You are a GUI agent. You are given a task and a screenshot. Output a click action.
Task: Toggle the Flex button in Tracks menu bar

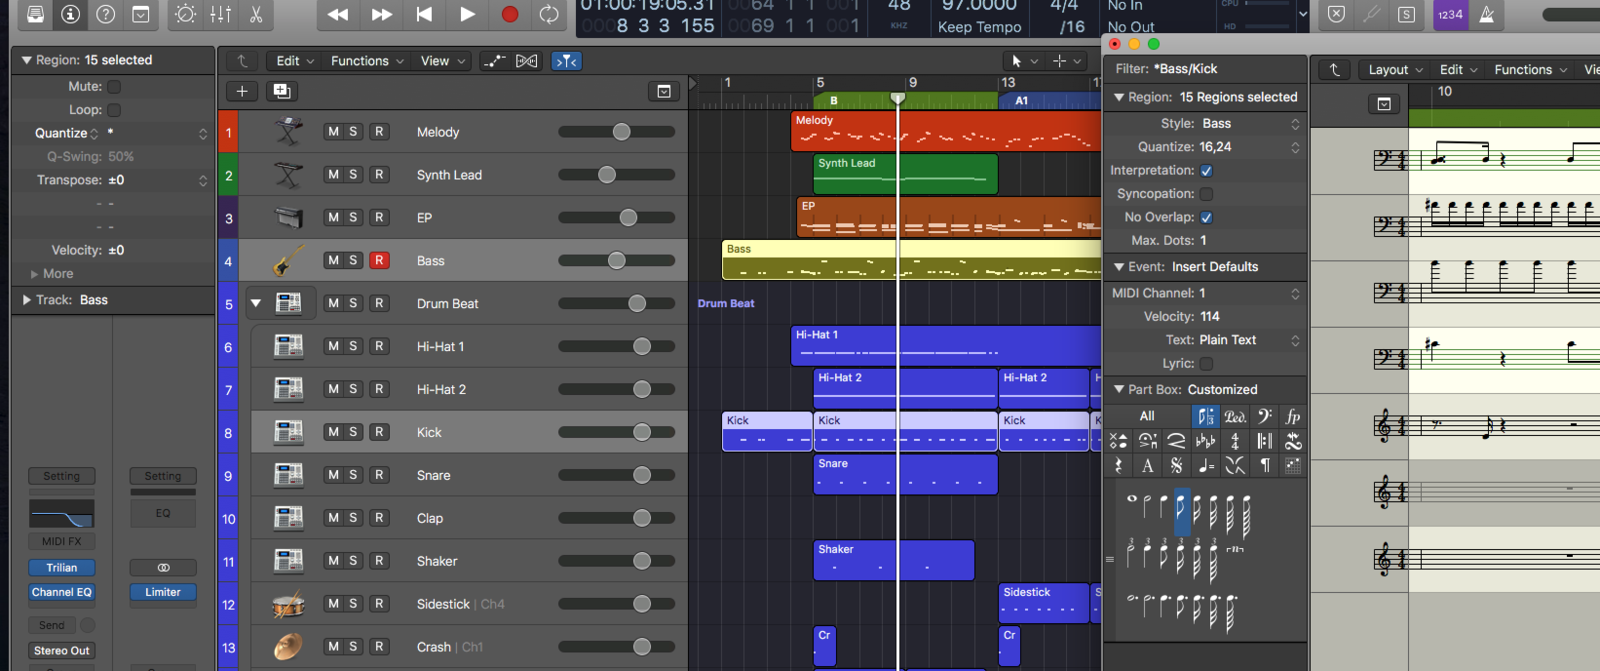527,61
